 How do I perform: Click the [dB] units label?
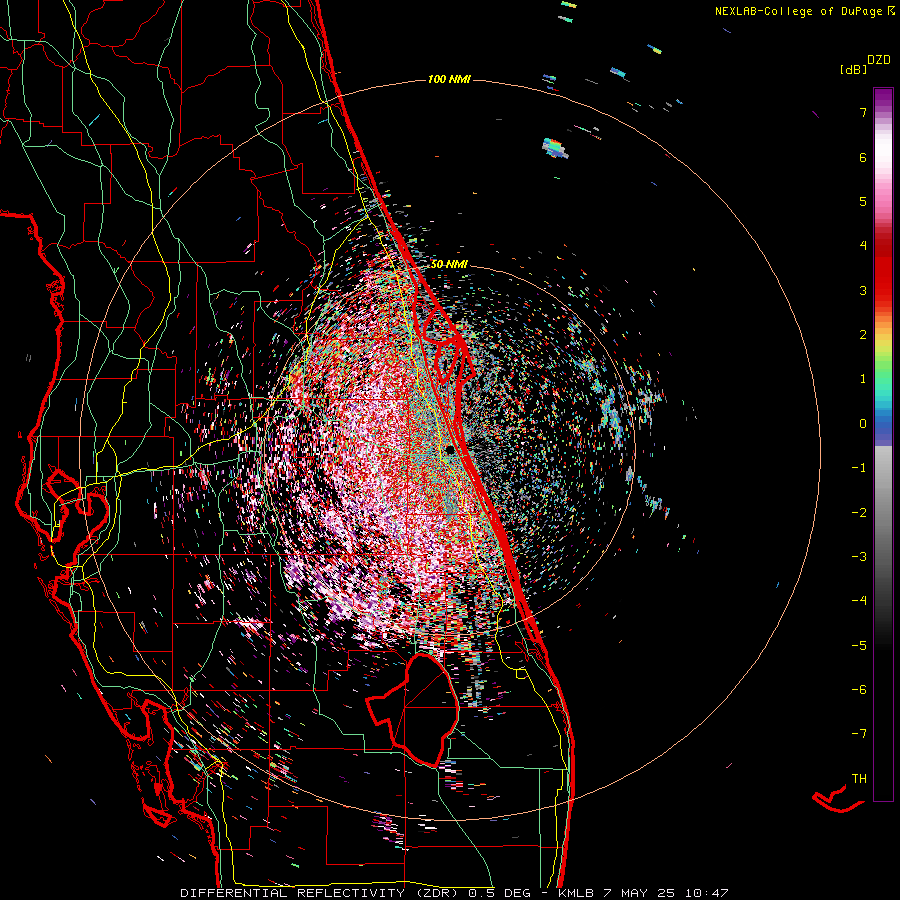854,69
